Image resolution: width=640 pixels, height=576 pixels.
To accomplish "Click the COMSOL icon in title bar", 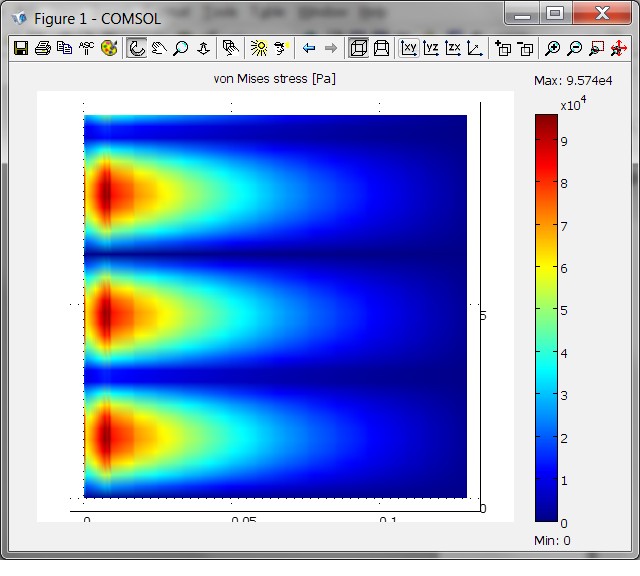I will coord(19,18).
